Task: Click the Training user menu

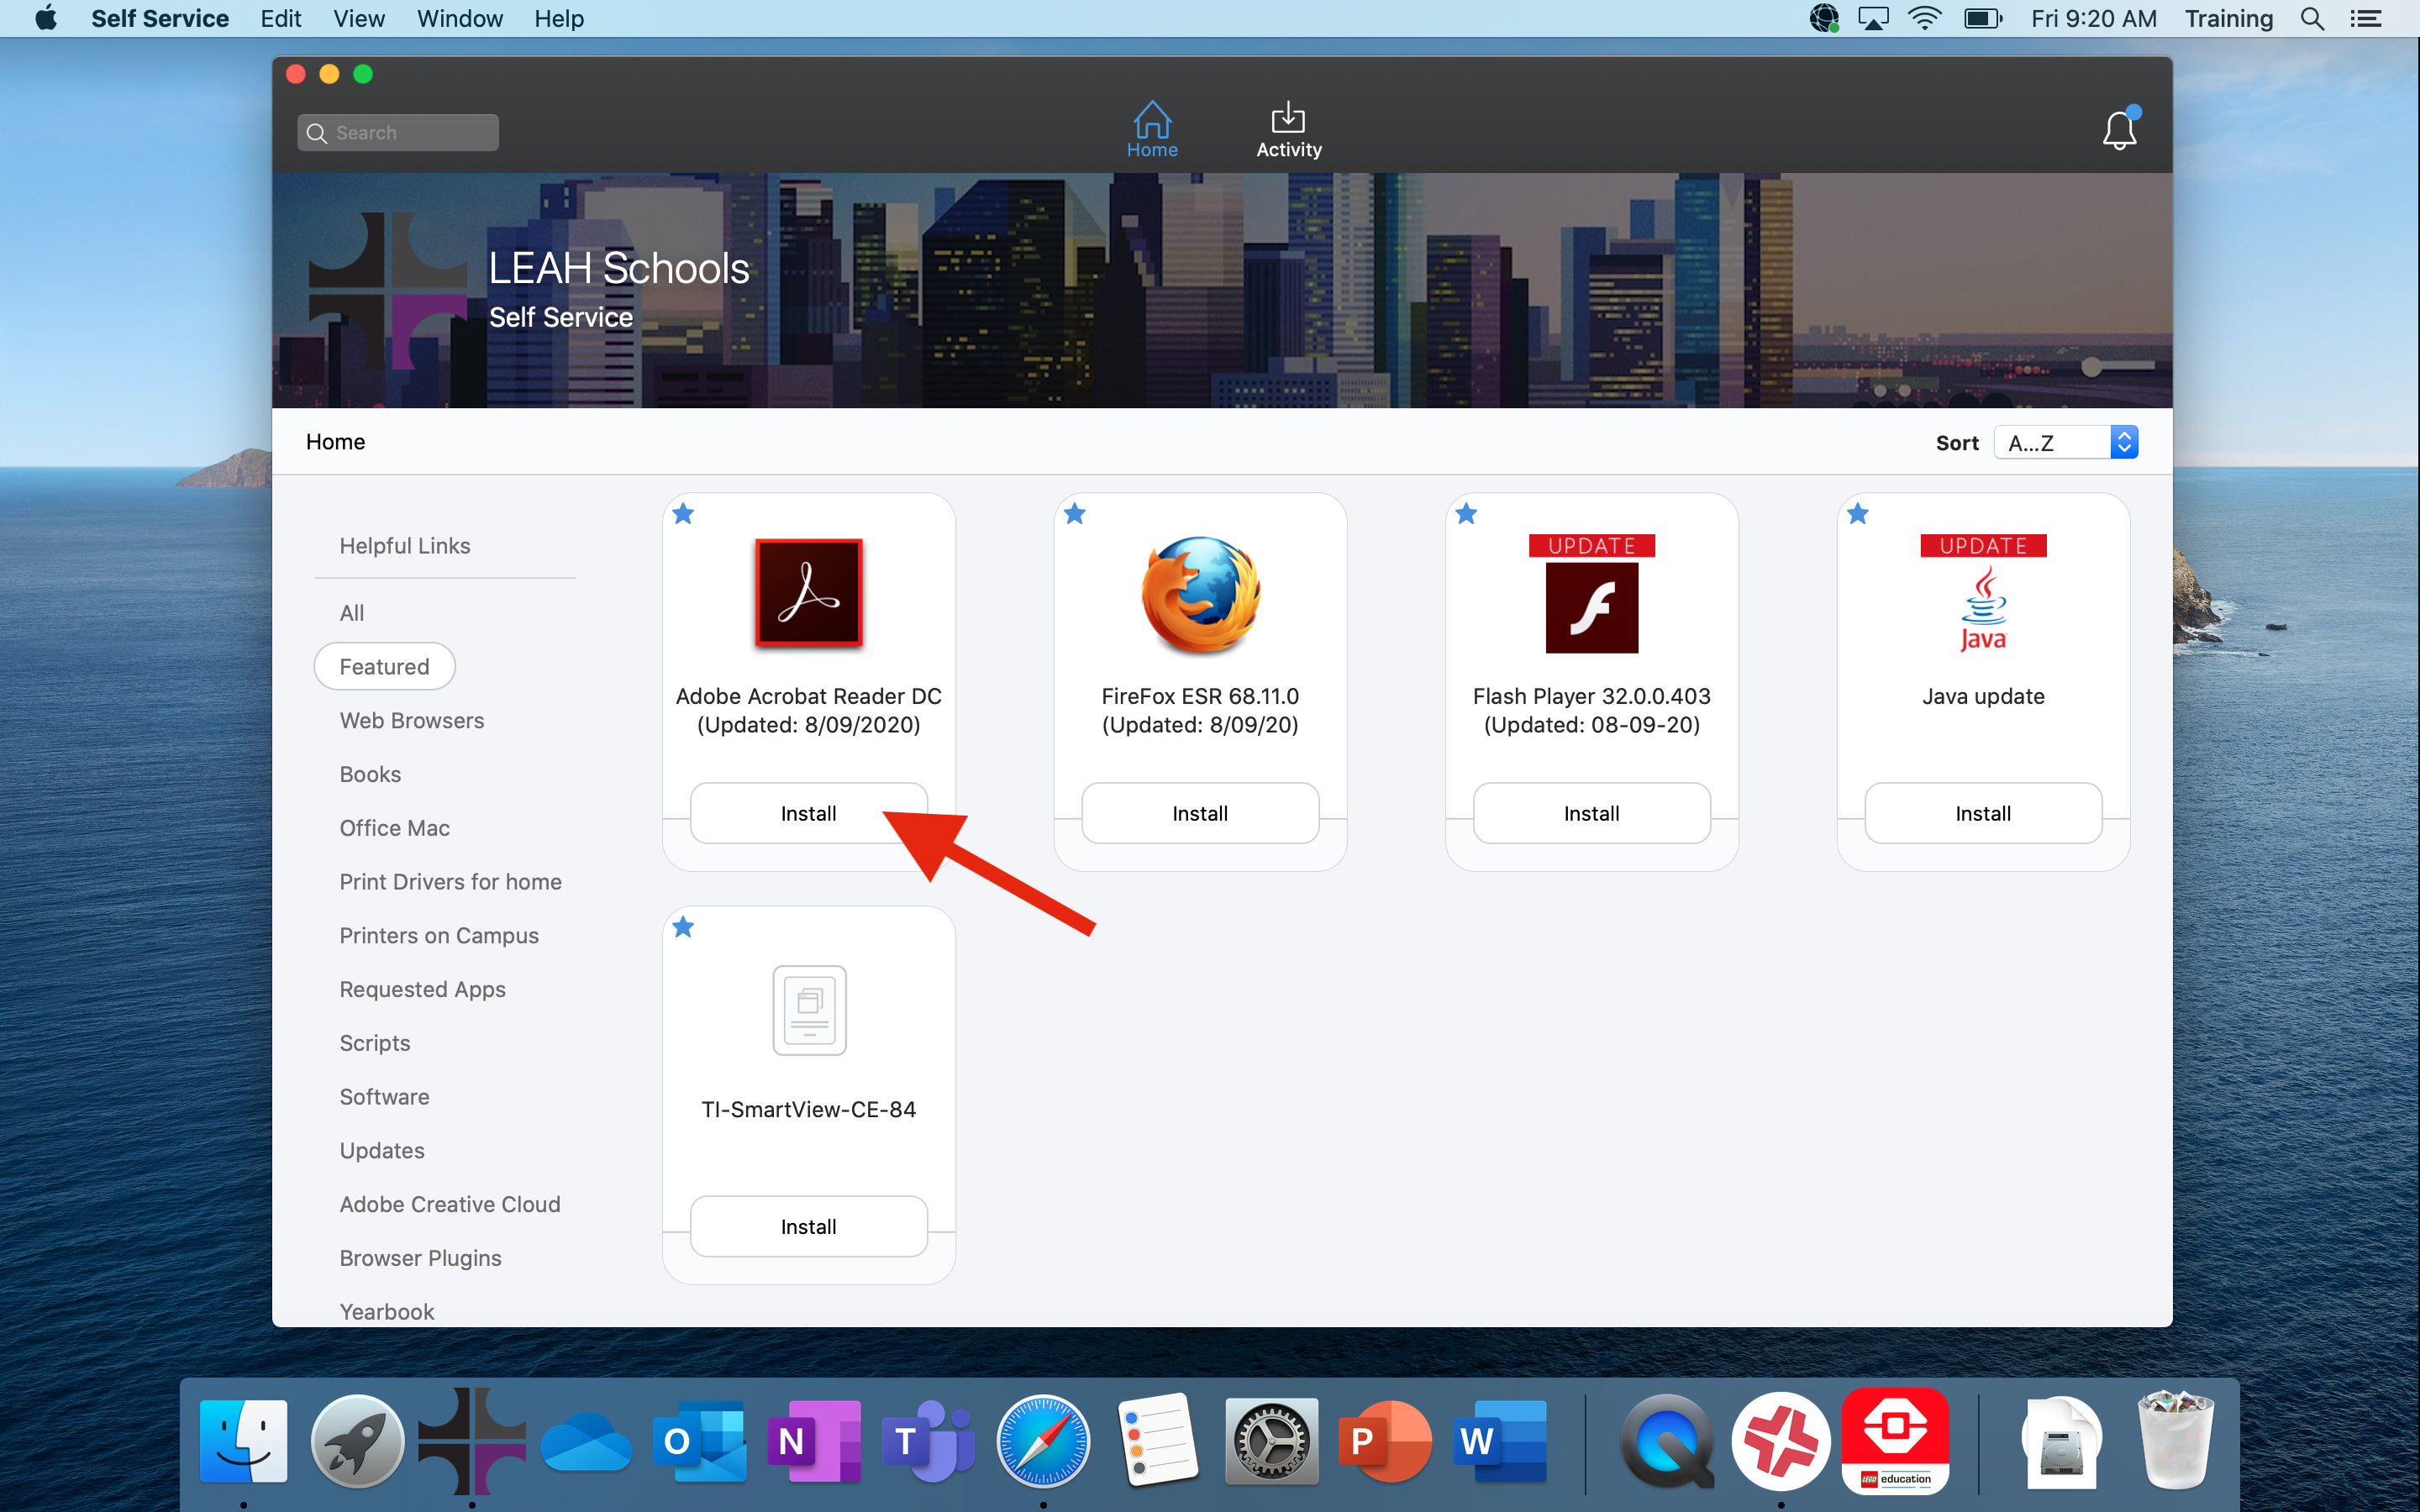Action: click(x=2229, y=18)
